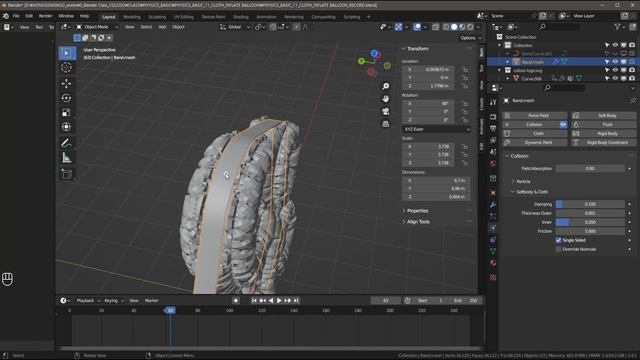Pick the Annotate tool
Viewport: 640px width, 360px height.
[x=67, y=143]
